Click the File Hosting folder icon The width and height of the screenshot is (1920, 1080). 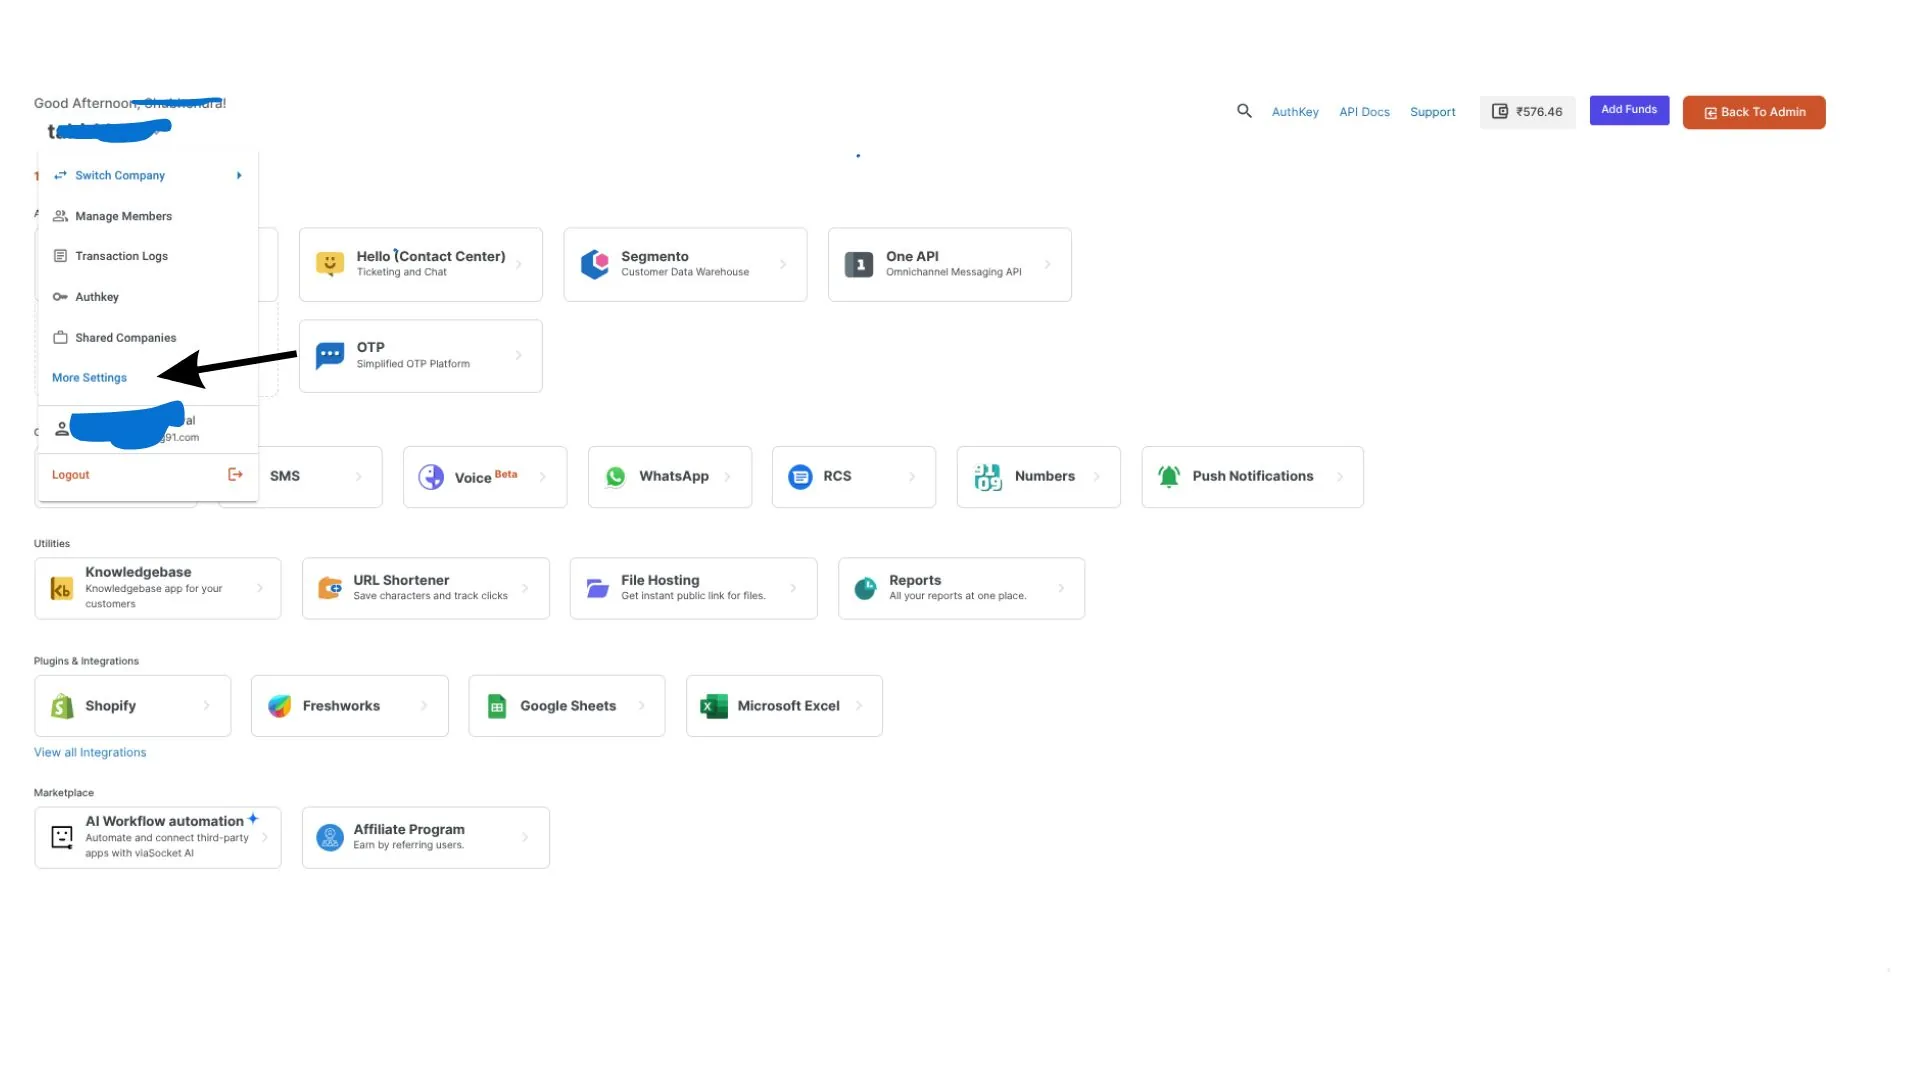pyautogui.click(x=598, y=588)
